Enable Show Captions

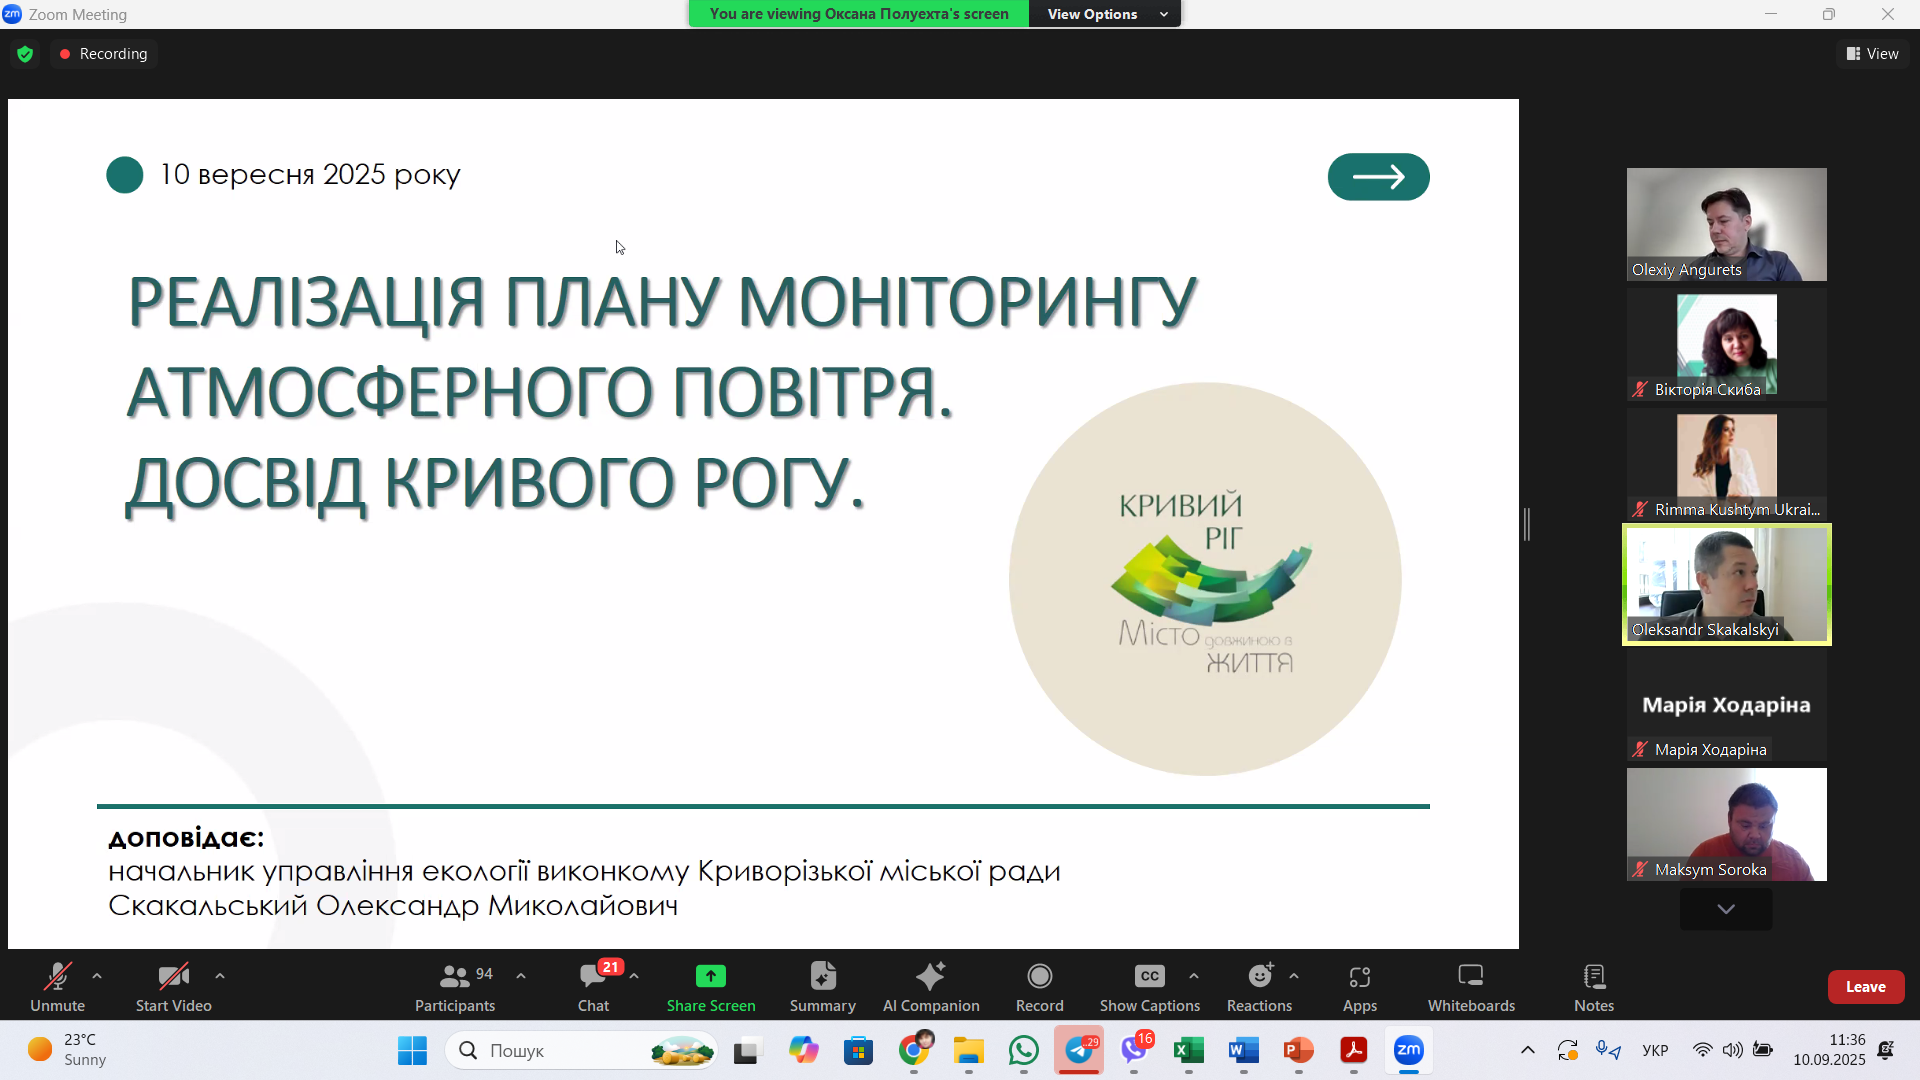point(1148,985)
